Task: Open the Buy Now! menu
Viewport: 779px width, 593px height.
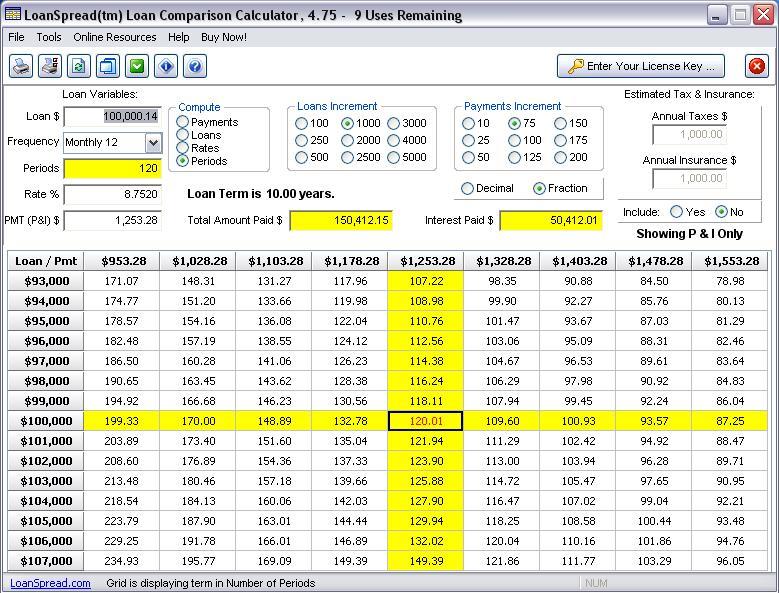Action: point(224,37)
